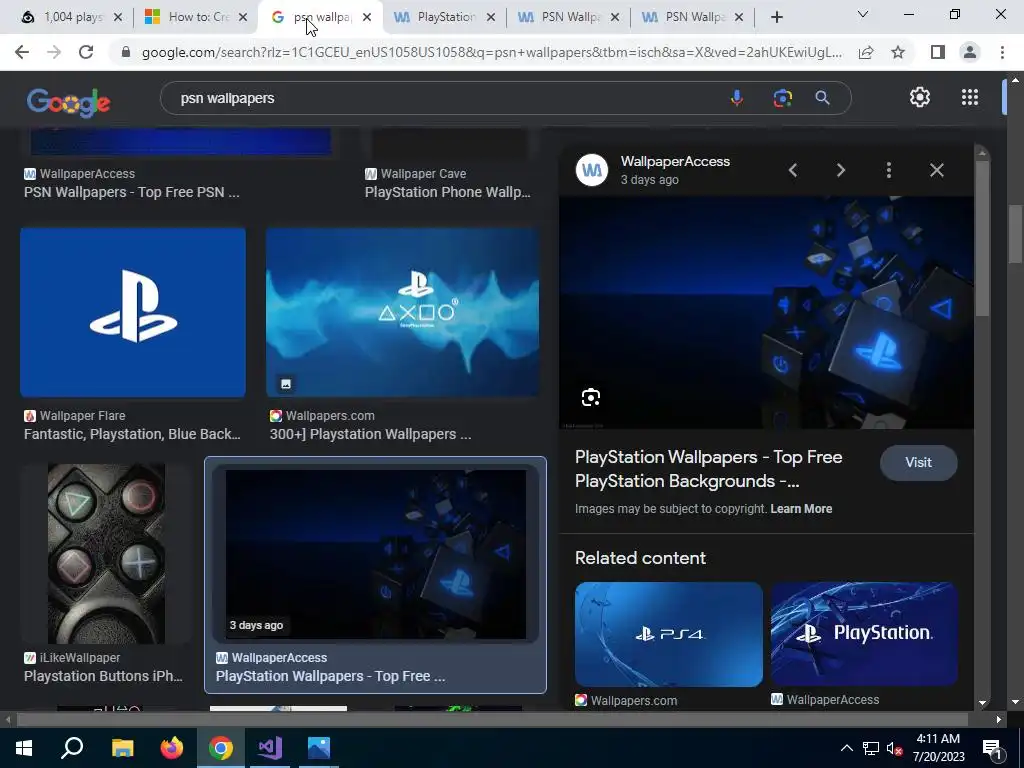Viewport: 1024px width, 768px height.
Task: Open File Explorer from the taskbar
Action: tap(122, 748)
